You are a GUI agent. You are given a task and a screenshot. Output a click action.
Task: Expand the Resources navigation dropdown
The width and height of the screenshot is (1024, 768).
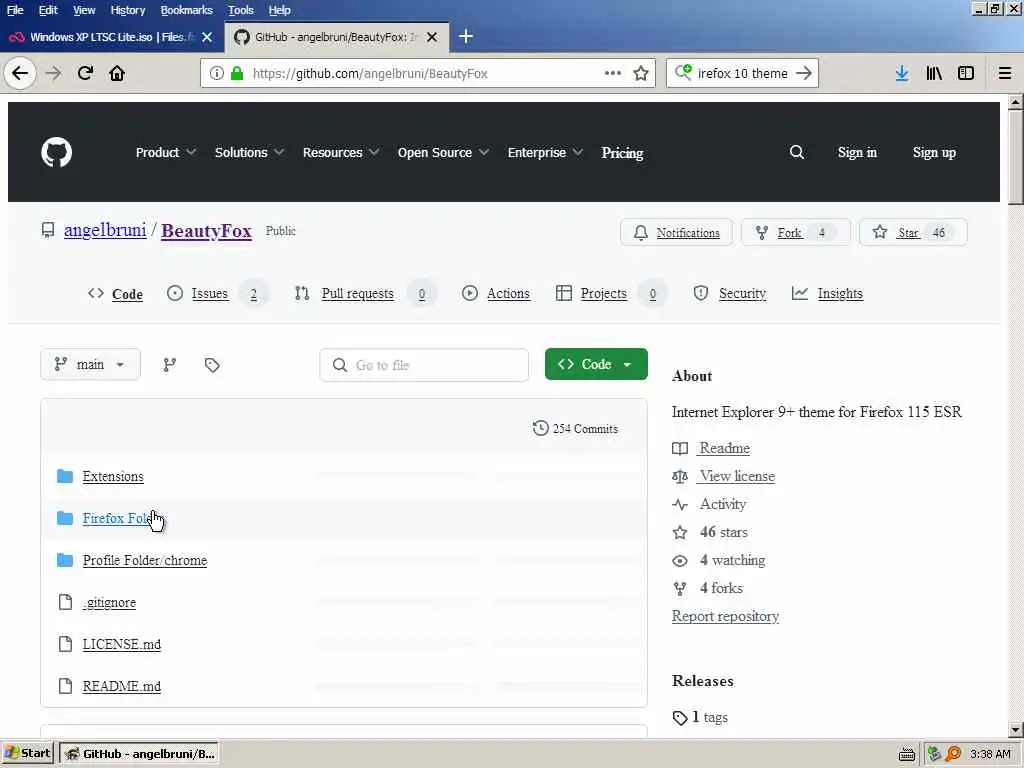click(340, 152)
